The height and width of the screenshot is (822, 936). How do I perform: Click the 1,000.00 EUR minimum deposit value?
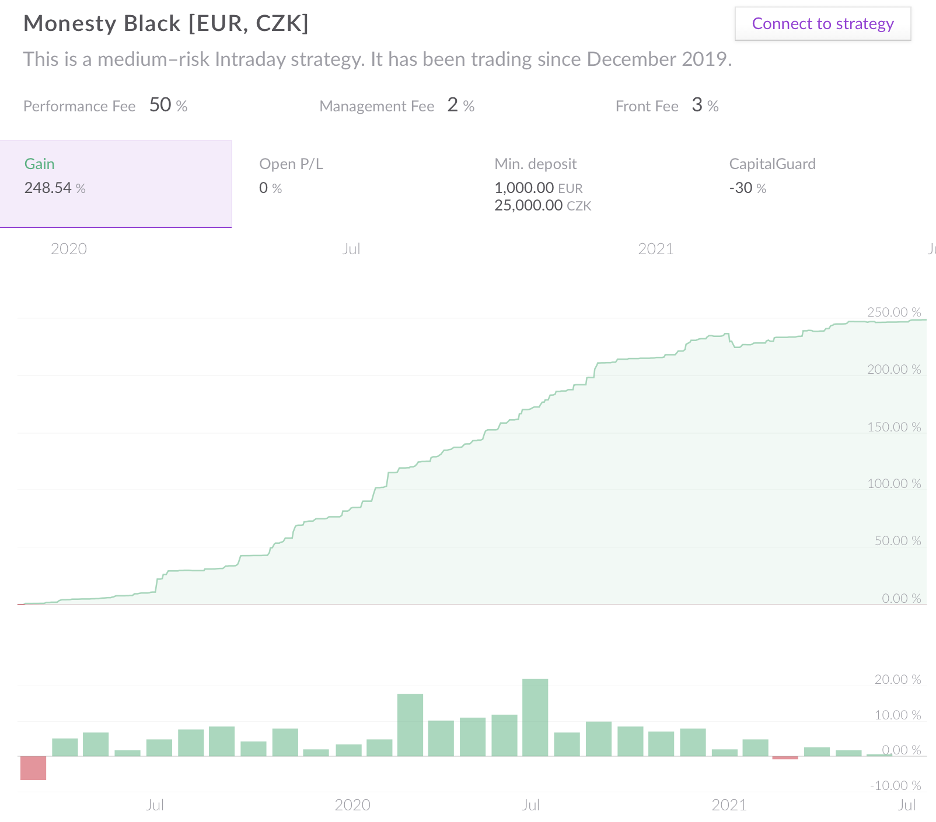pos(538,188)
